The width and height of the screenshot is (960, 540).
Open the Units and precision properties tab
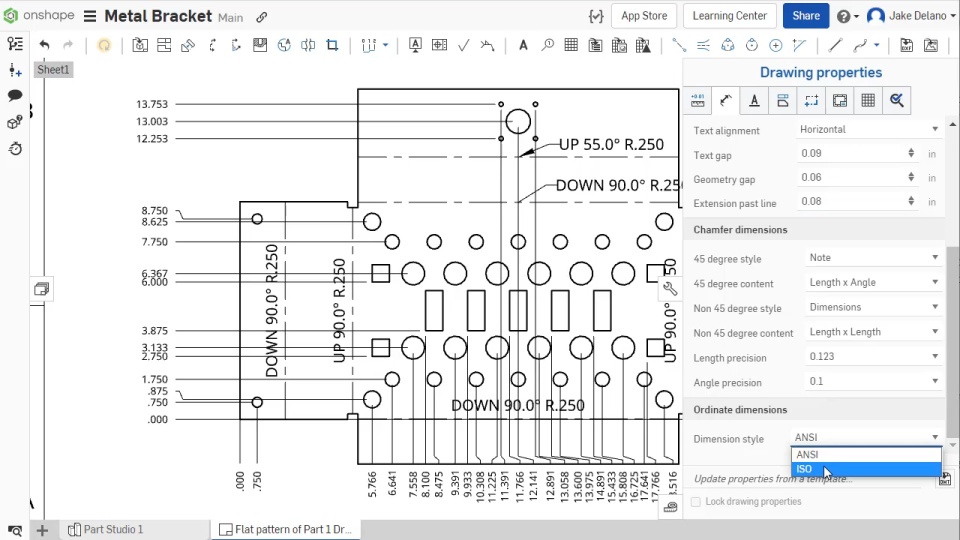point(697,100)
